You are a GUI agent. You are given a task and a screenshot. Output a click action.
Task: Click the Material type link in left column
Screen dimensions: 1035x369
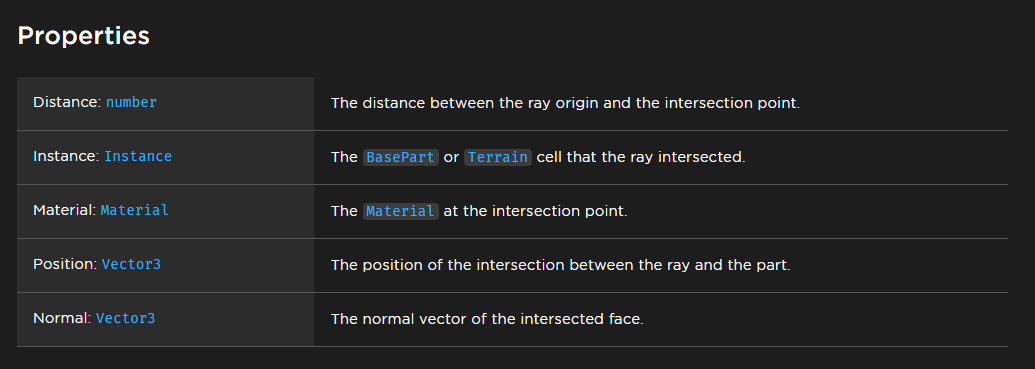pos(135,211)
